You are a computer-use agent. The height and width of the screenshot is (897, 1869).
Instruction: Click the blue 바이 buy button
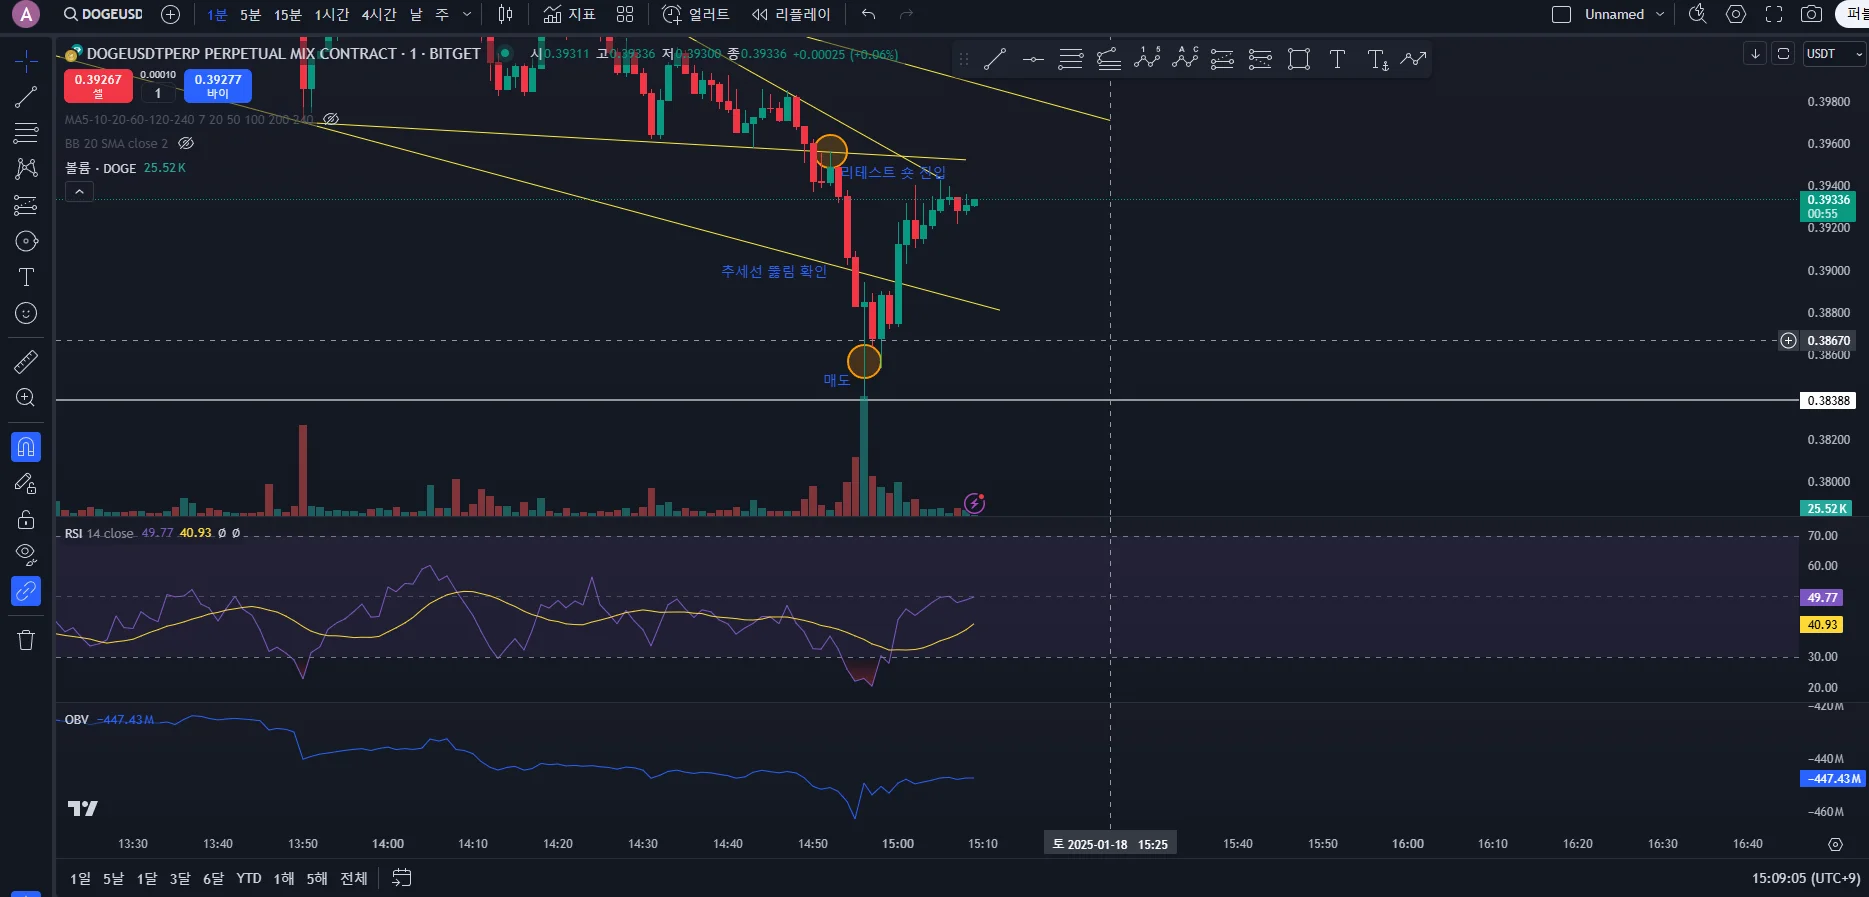[x=218, y=86]
